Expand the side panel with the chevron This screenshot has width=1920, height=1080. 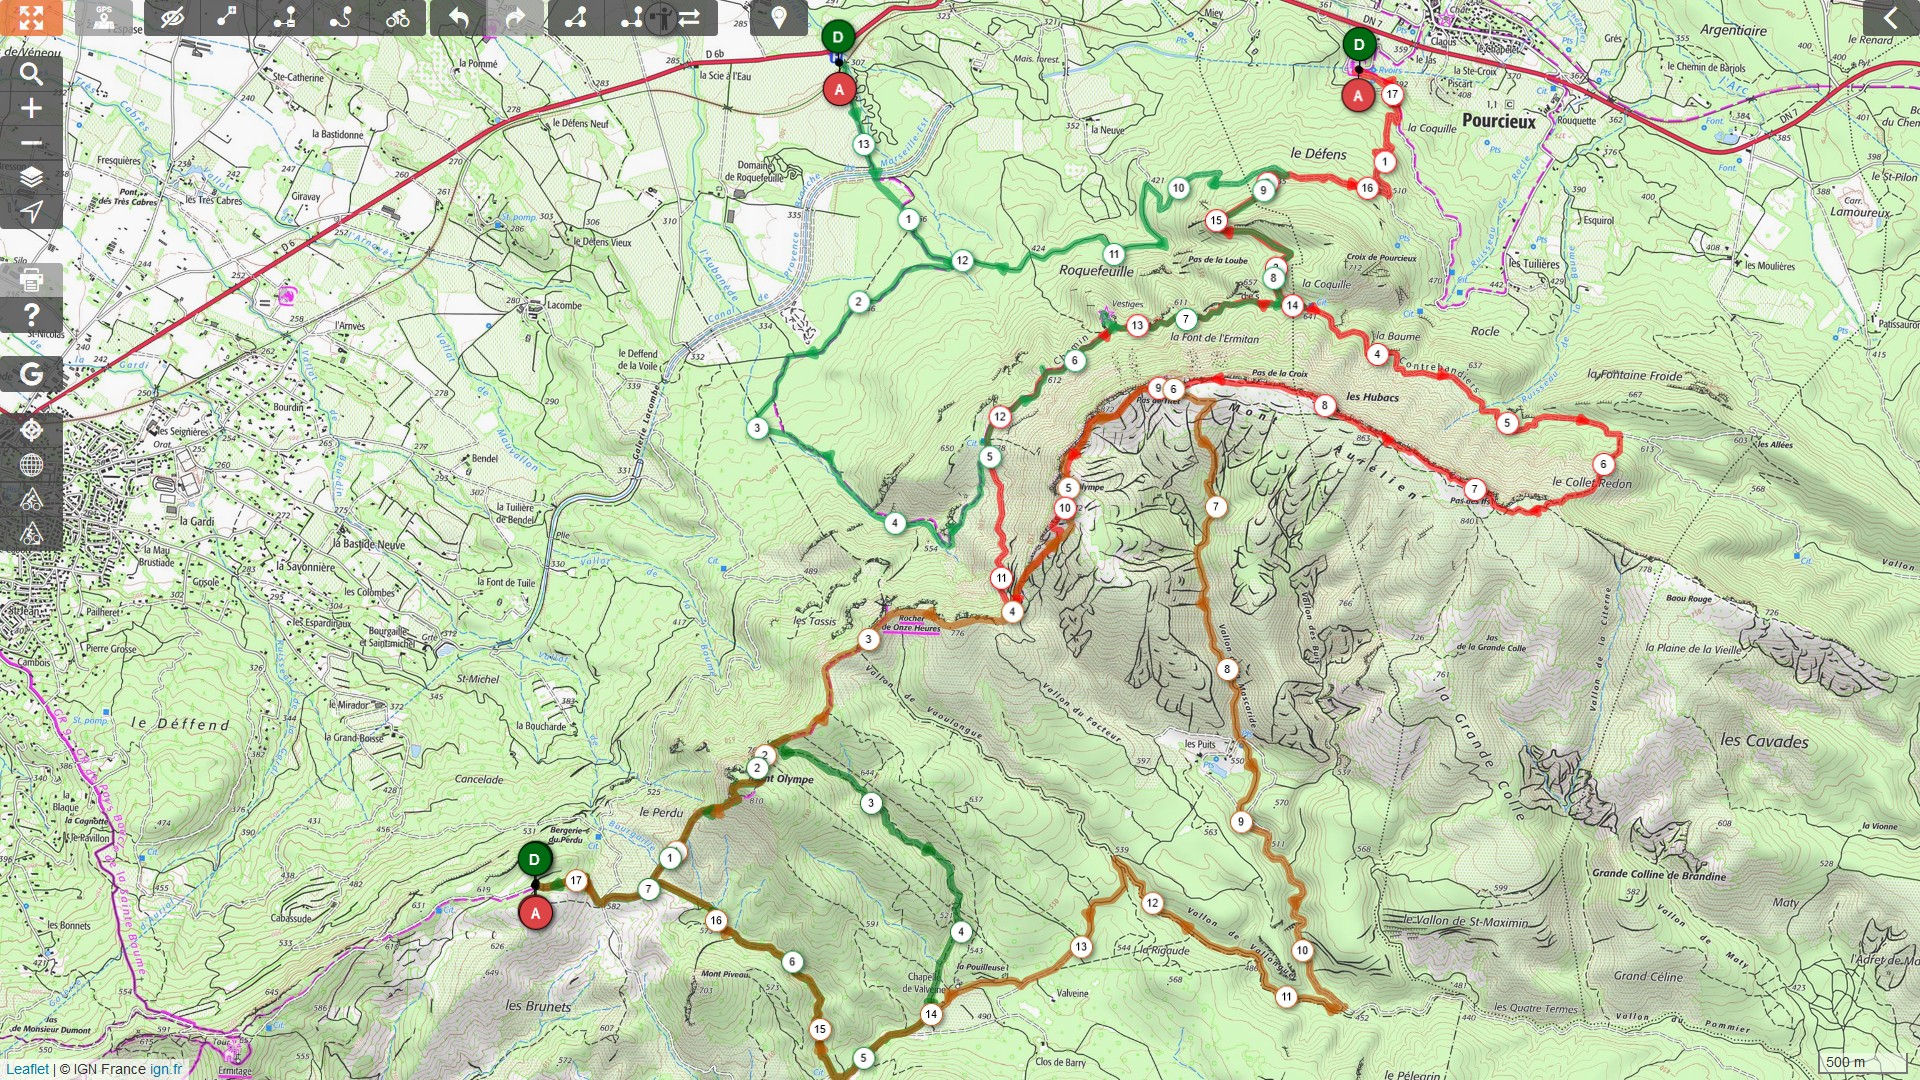pos(1891,18)
